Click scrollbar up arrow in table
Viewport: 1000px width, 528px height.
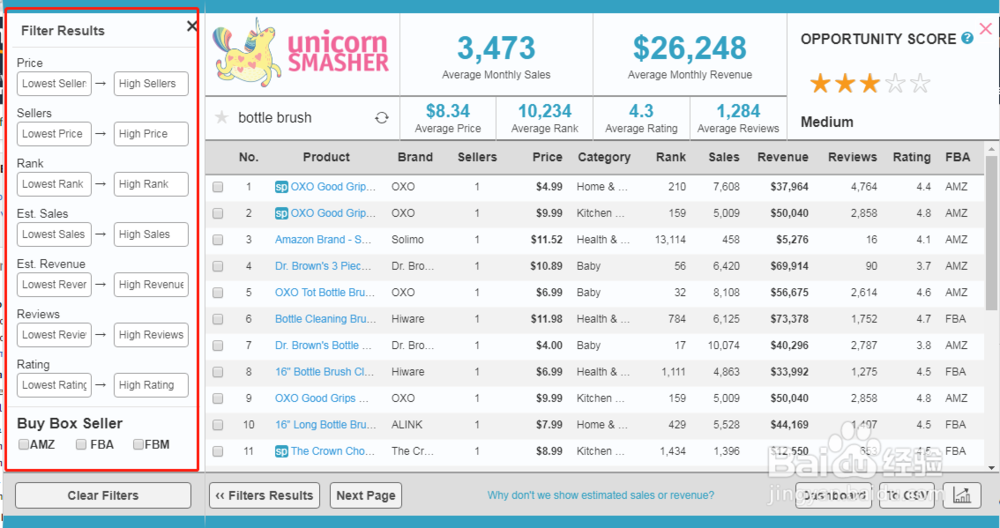(x=992, y=149)
